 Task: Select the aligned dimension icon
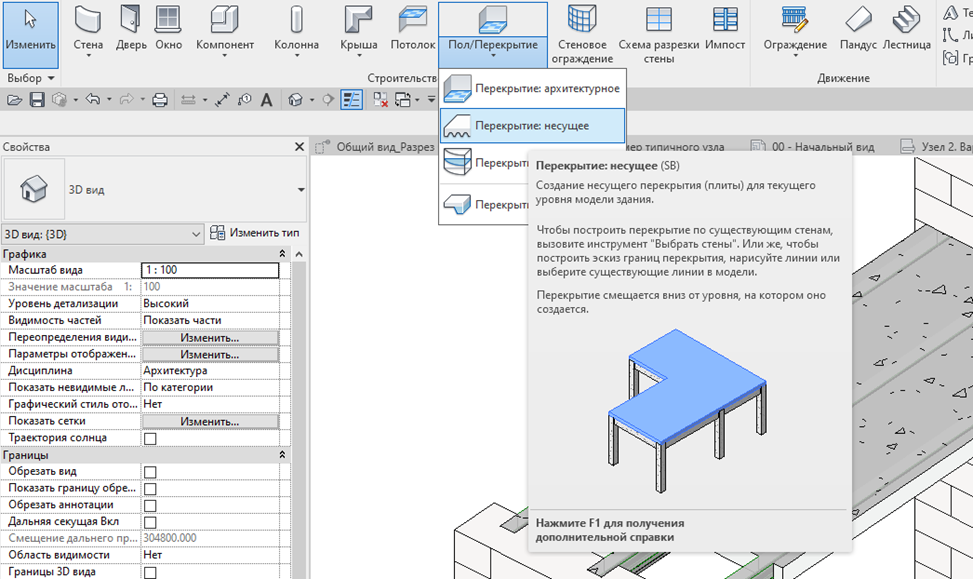pos(222,99)
